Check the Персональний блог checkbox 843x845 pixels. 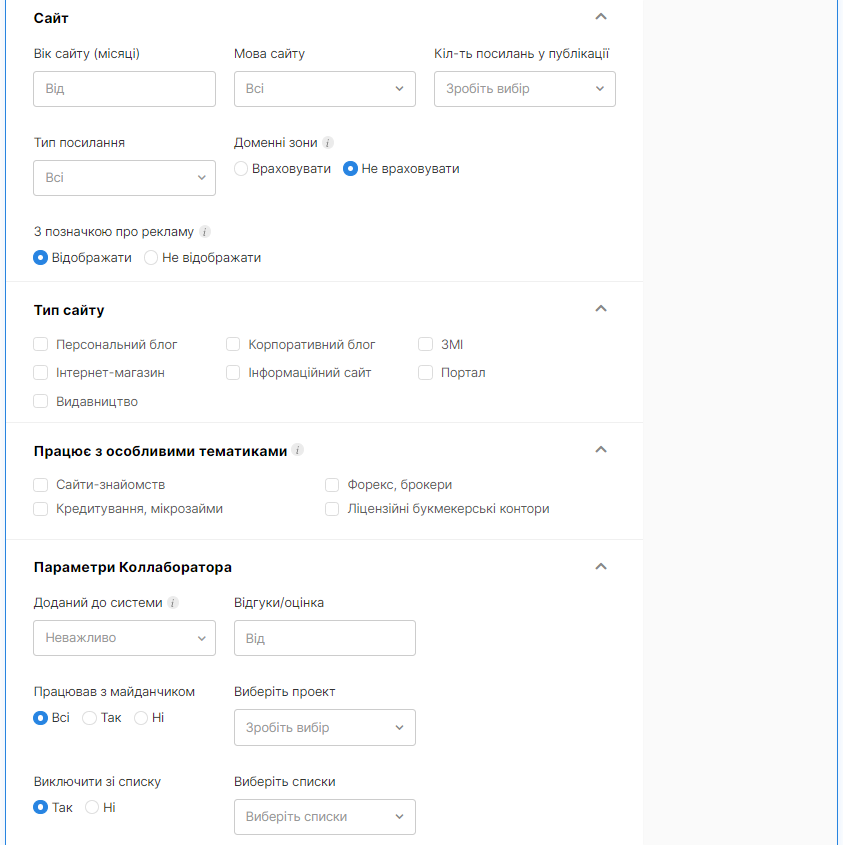click(x=40, y=344)
